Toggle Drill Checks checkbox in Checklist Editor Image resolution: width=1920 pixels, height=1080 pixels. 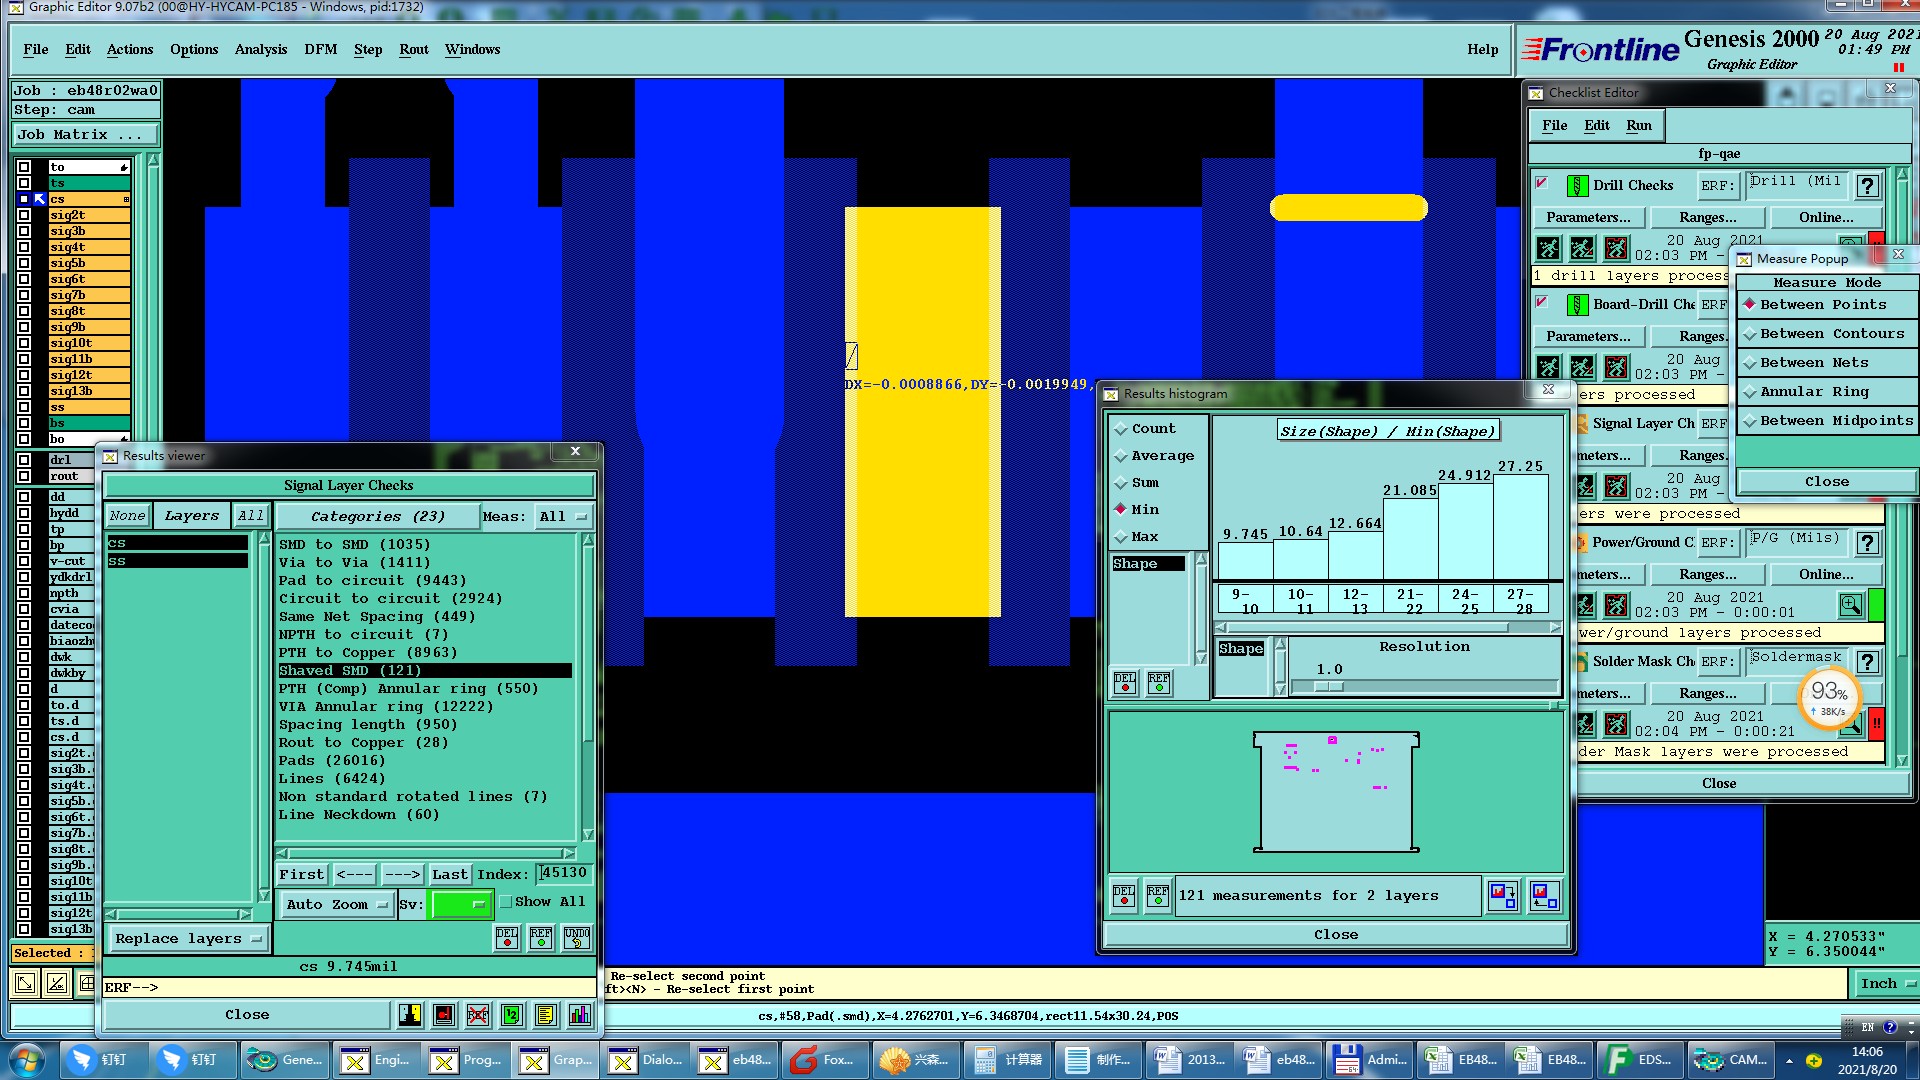pyautogui.click(x=1542, y=184)
